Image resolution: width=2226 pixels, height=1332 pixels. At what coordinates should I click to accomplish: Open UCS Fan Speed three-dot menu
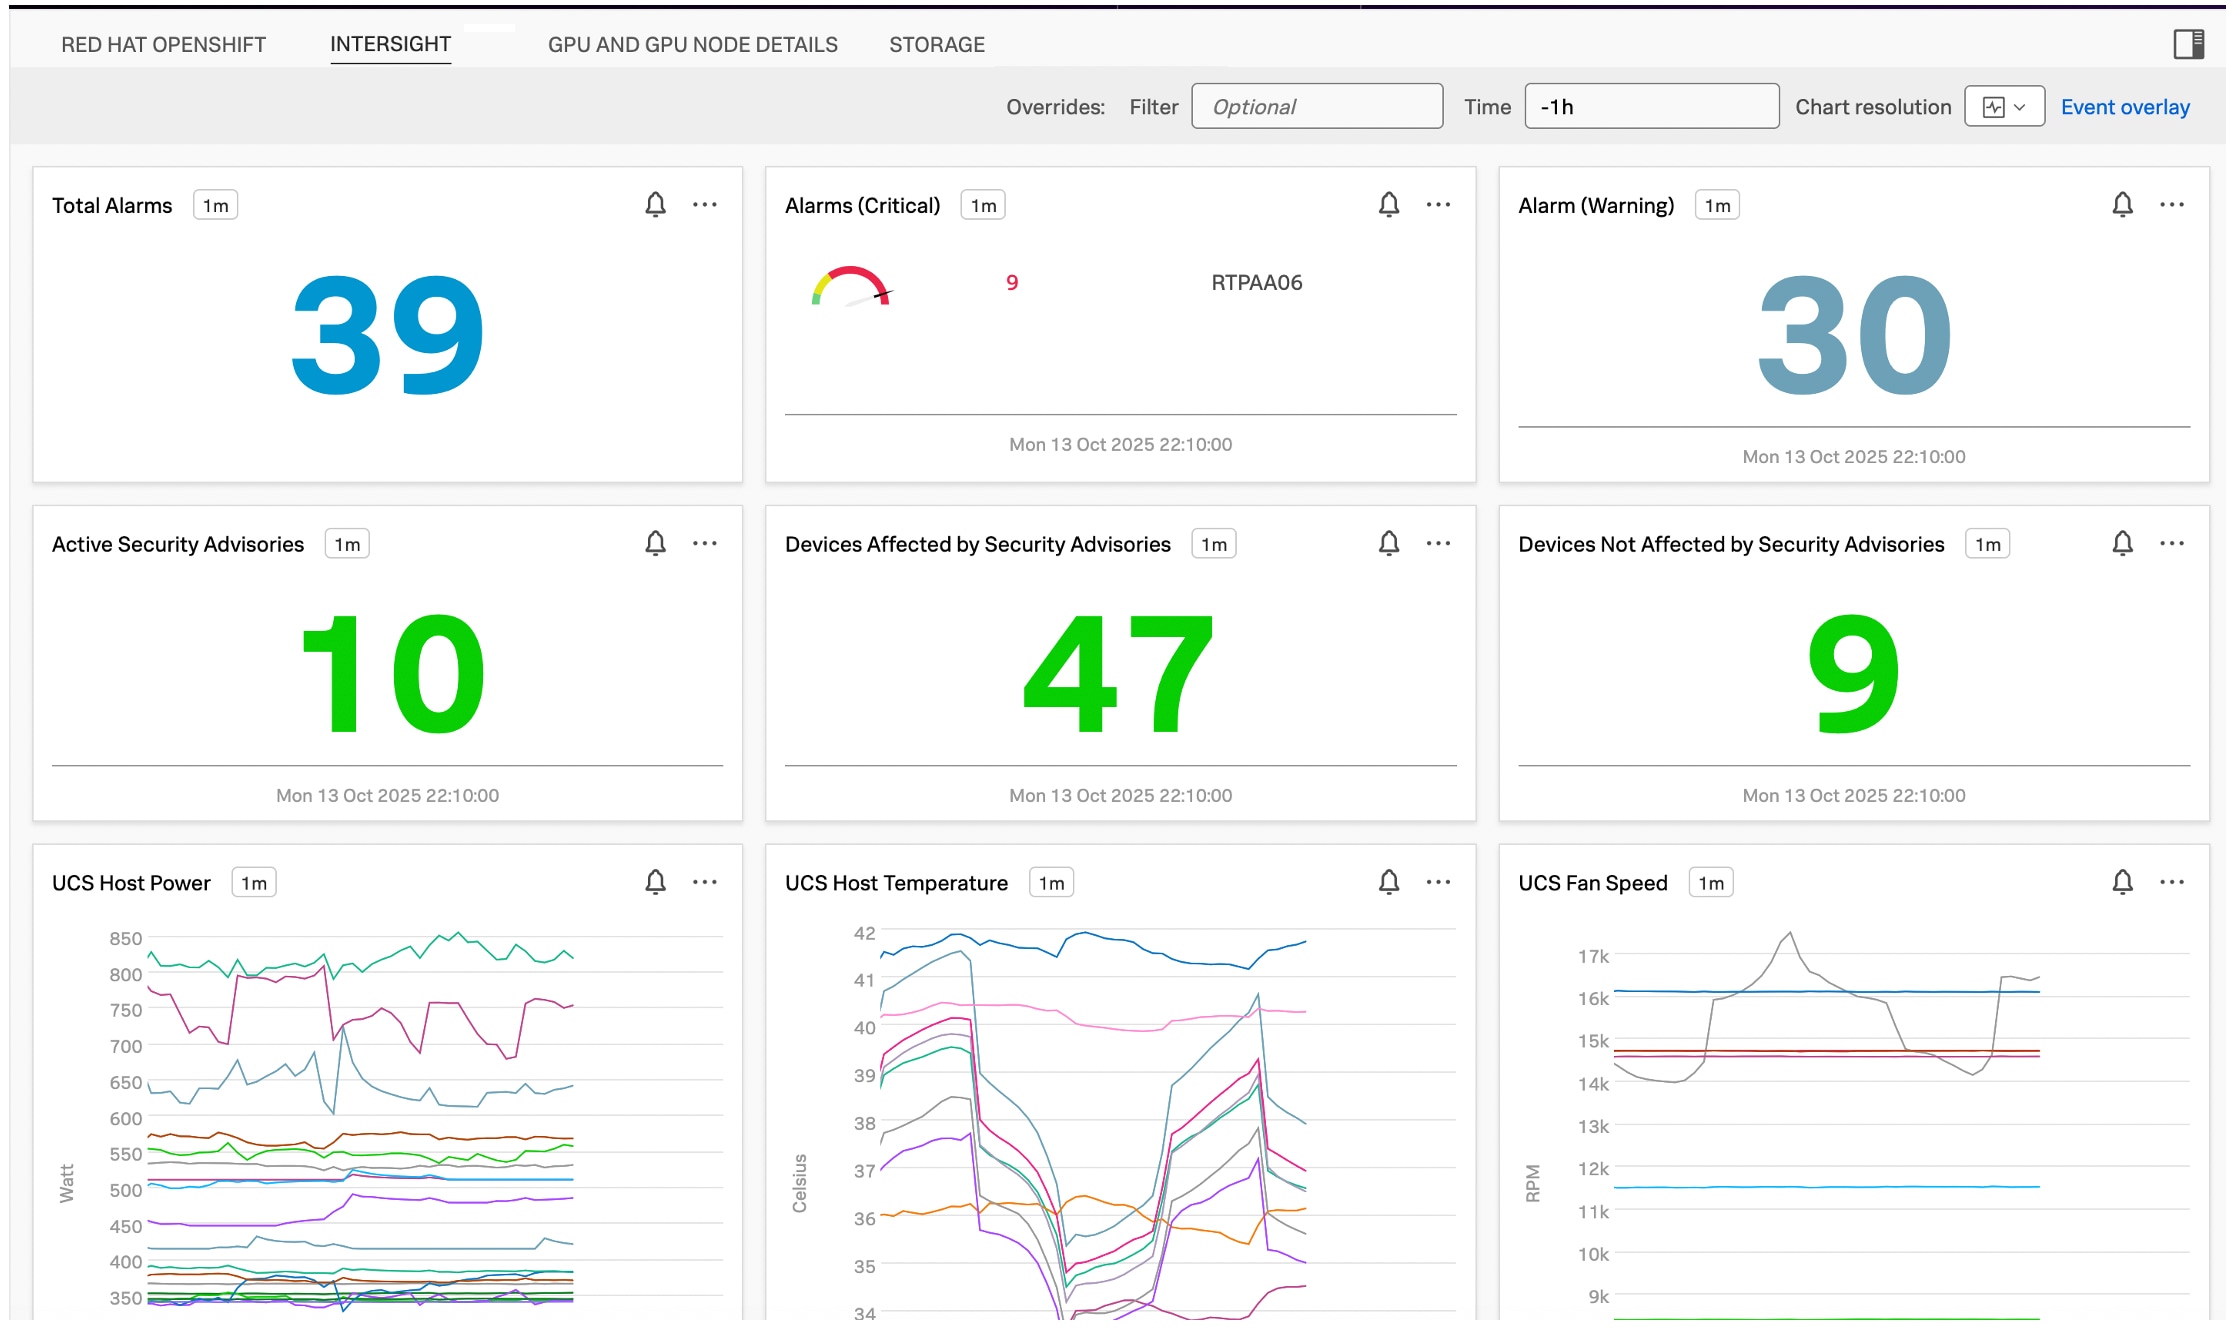tap(2171, 882)
